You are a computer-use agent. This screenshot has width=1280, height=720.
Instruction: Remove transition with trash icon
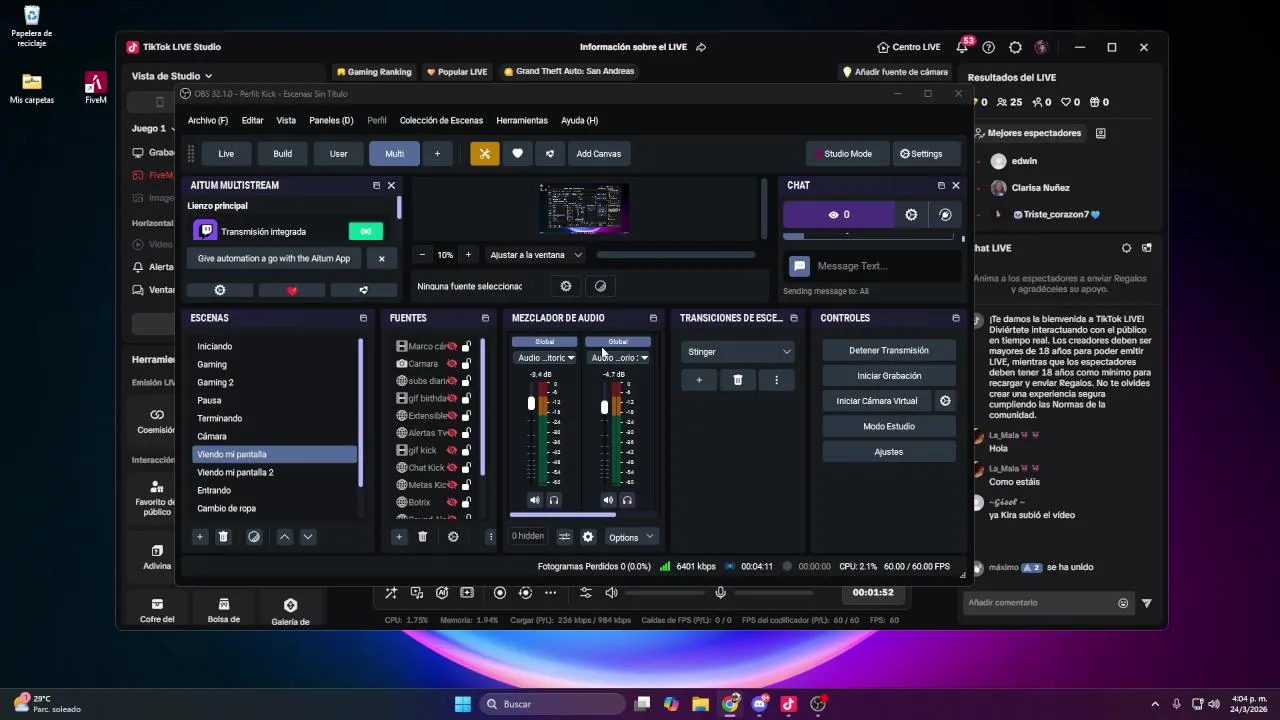(738, 380)
